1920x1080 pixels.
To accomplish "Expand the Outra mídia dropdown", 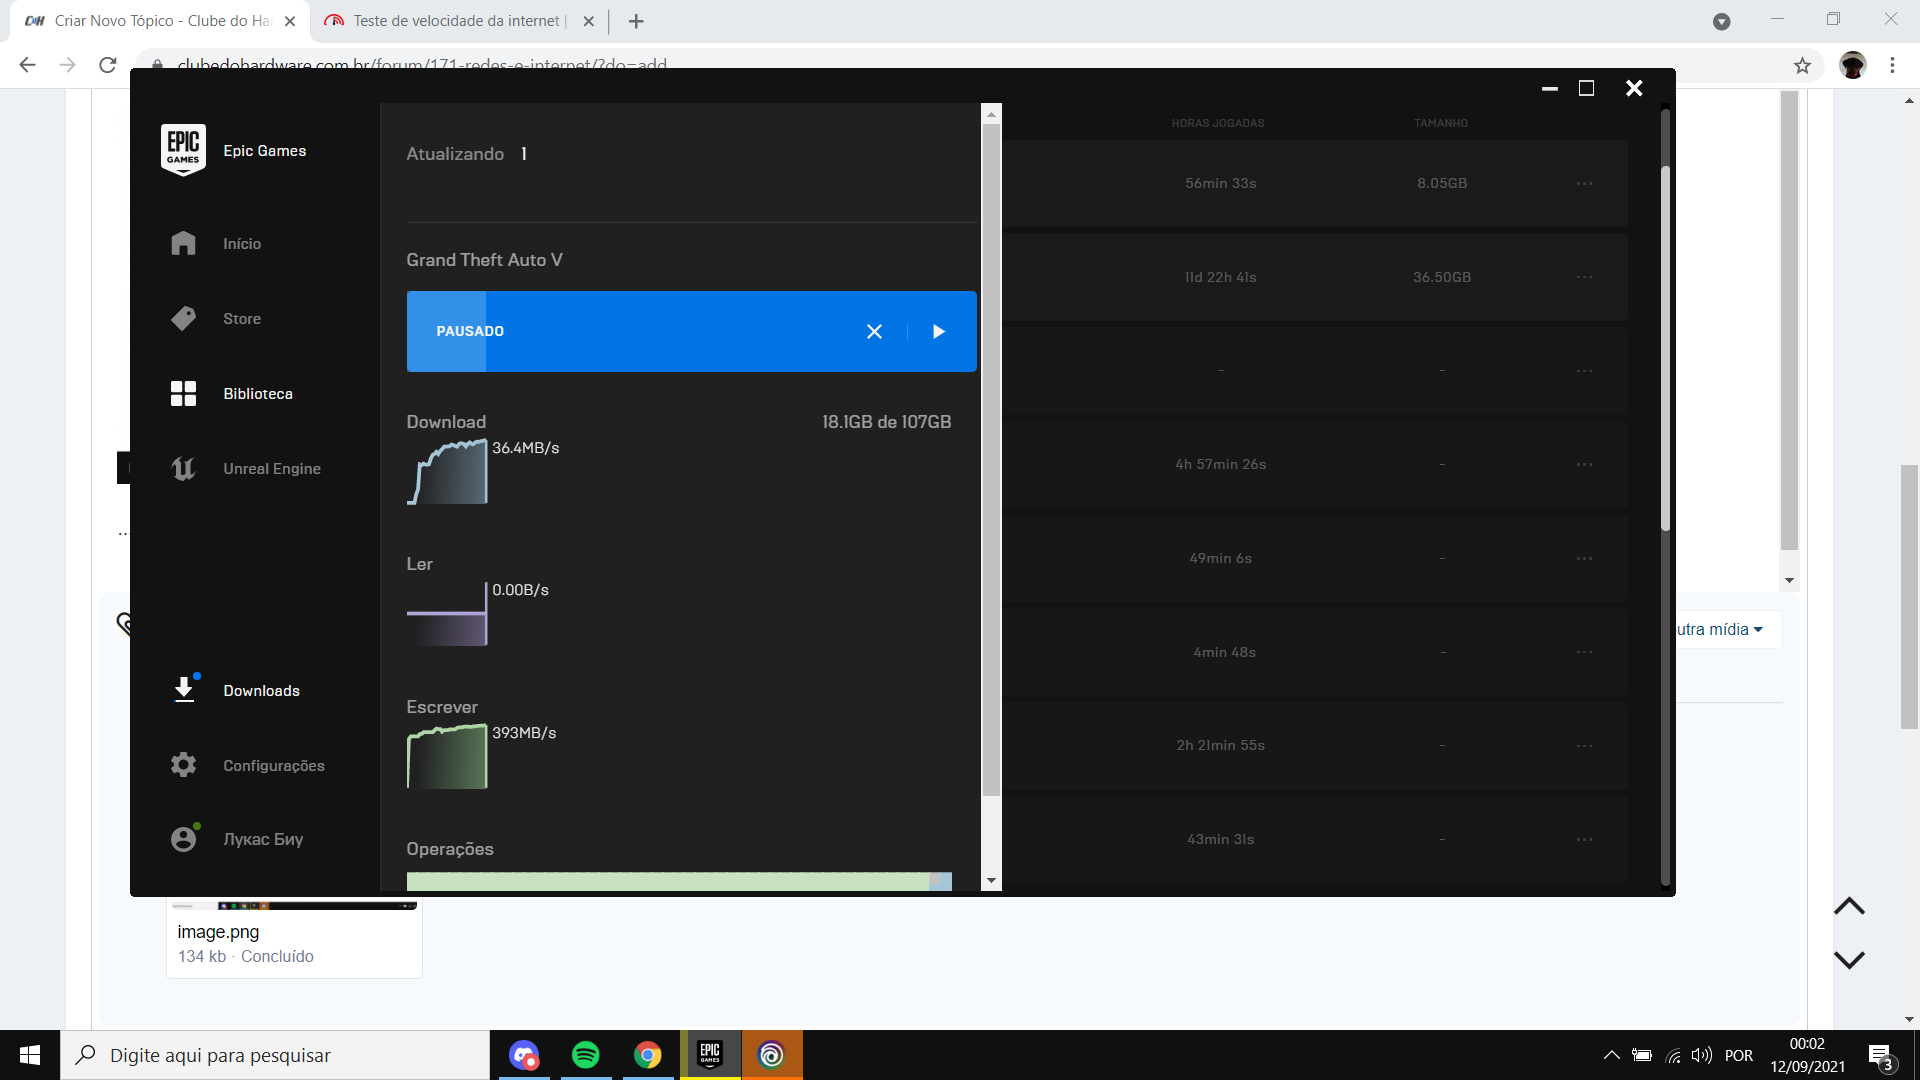I will coord(1721,629).
